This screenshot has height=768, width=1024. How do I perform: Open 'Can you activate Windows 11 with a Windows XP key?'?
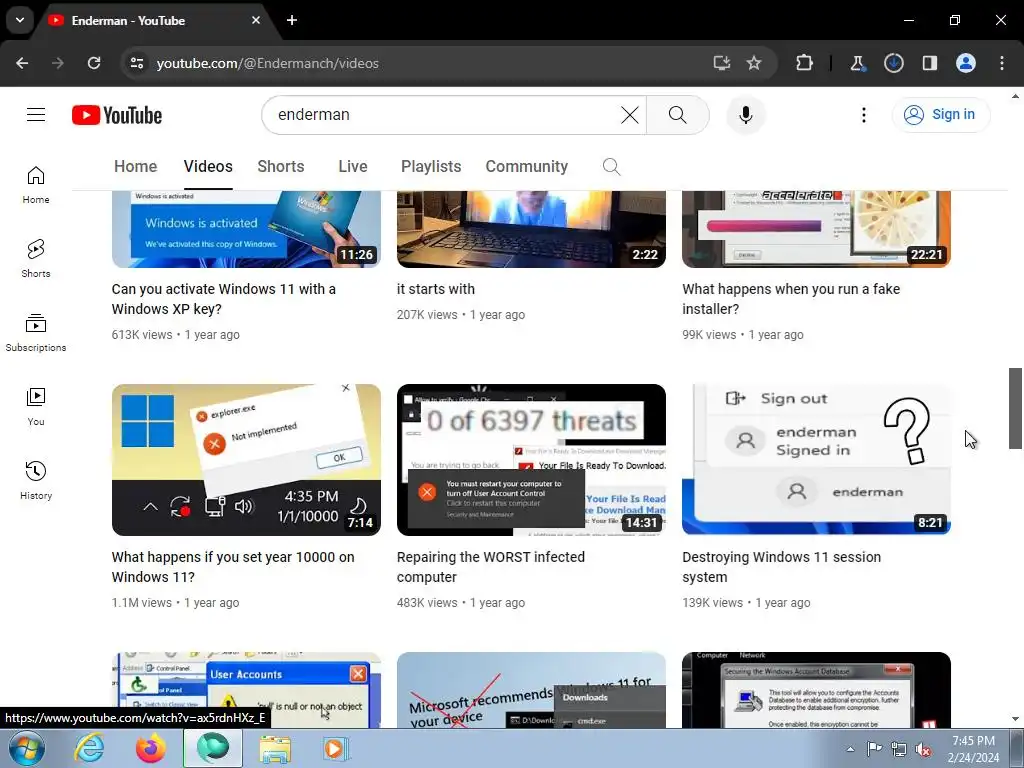(224, 299)
